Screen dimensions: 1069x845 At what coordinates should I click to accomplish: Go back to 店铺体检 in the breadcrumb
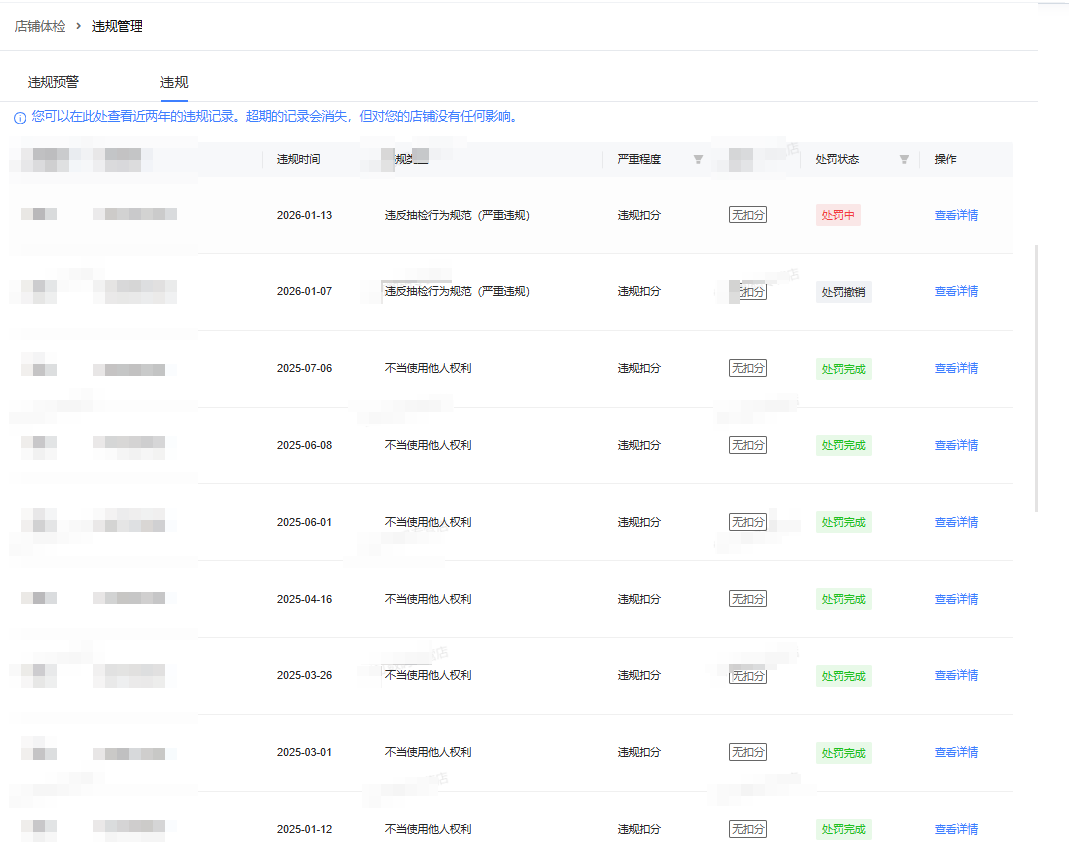pyautogui.click(x=40, y=26)
